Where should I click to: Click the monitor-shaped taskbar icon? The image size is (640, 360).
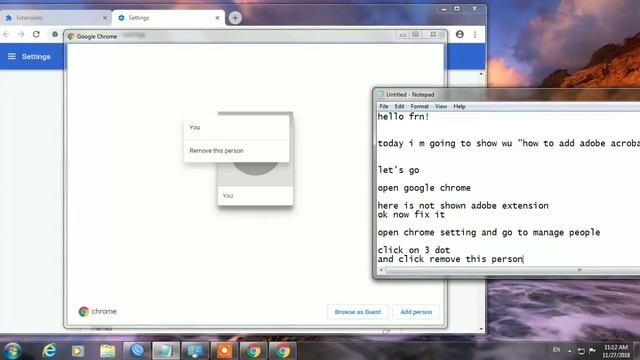click(x=195, y=351)
